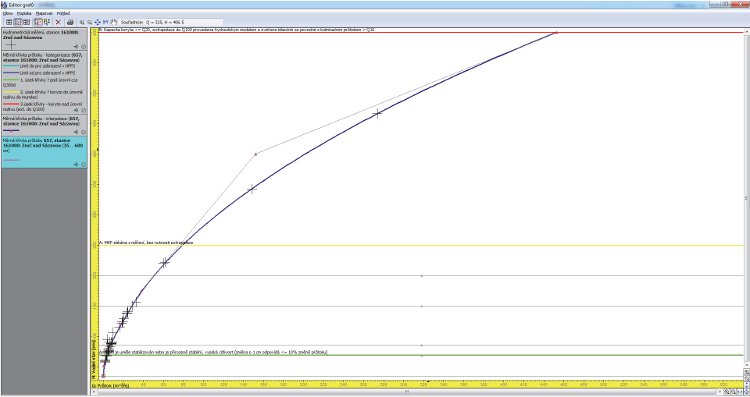Click the red X delete toolbar icon
The width and height of the screenshot is (750, 397).
pos(58,22)
